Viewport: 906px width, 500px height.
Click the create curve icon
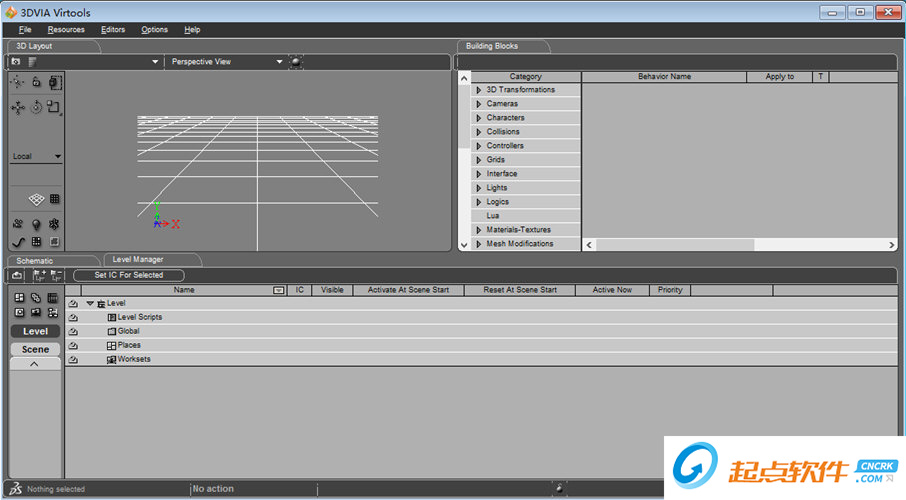(18, 242)
